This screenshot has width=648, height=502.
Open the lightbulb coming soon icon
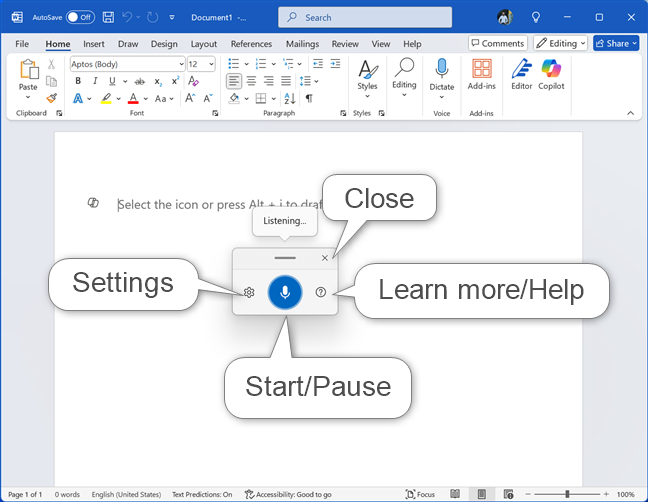(536, 17)
